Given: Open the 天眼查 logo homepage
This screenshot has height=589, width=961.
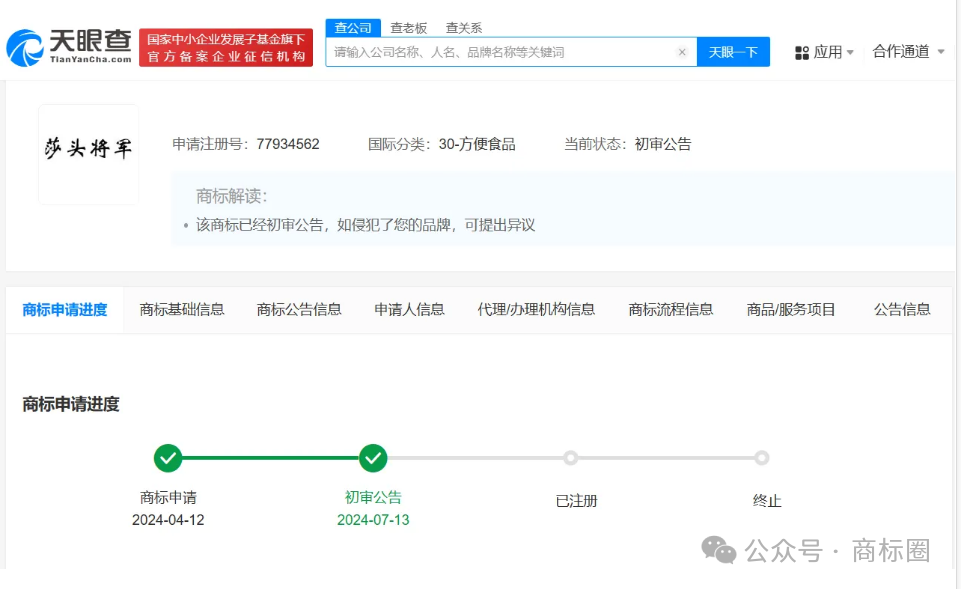Looking at the screenshot, I should [69, 47].
